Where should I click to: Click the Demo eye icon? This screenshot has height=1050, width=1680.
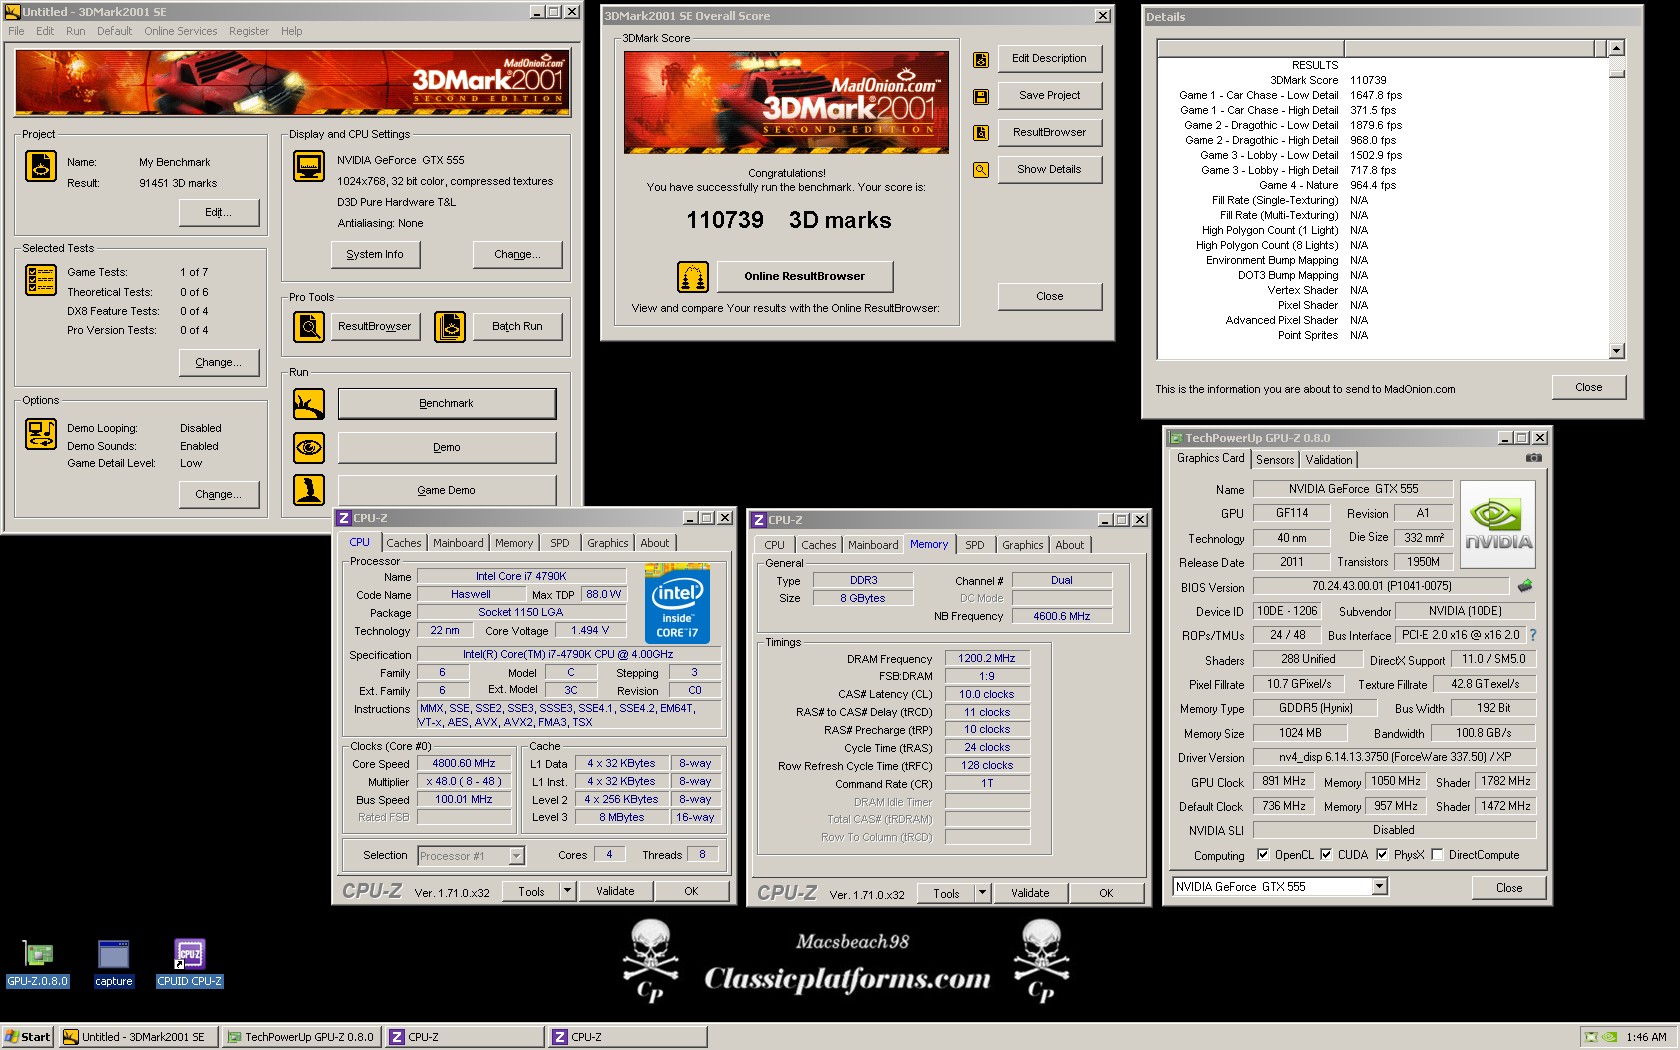(x=309, y=447)
